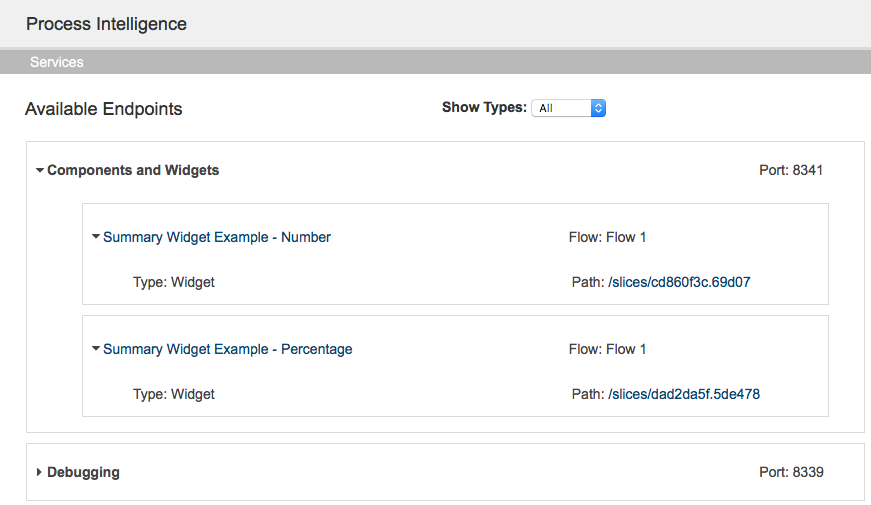871x505 pixels.
Task: Click the Port: 8341 label
Action: [791, 171]
